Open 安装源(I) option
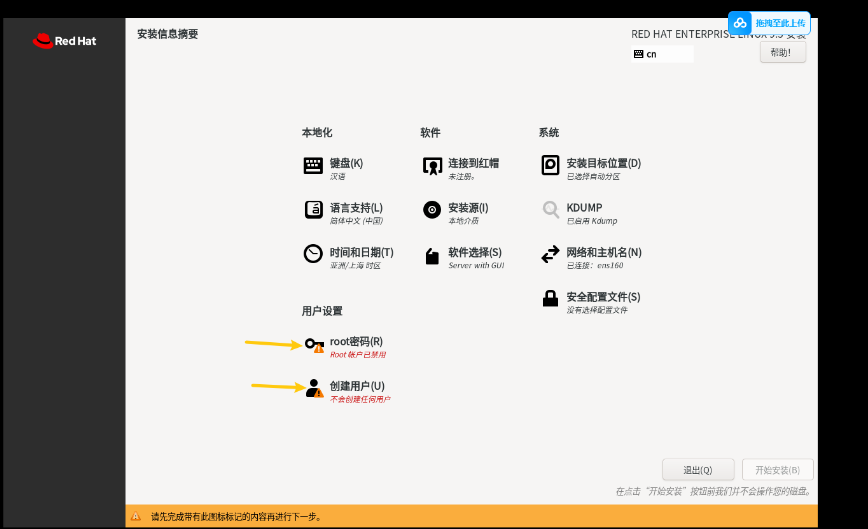This screenshot has height=529, width=868. (468, 208)
